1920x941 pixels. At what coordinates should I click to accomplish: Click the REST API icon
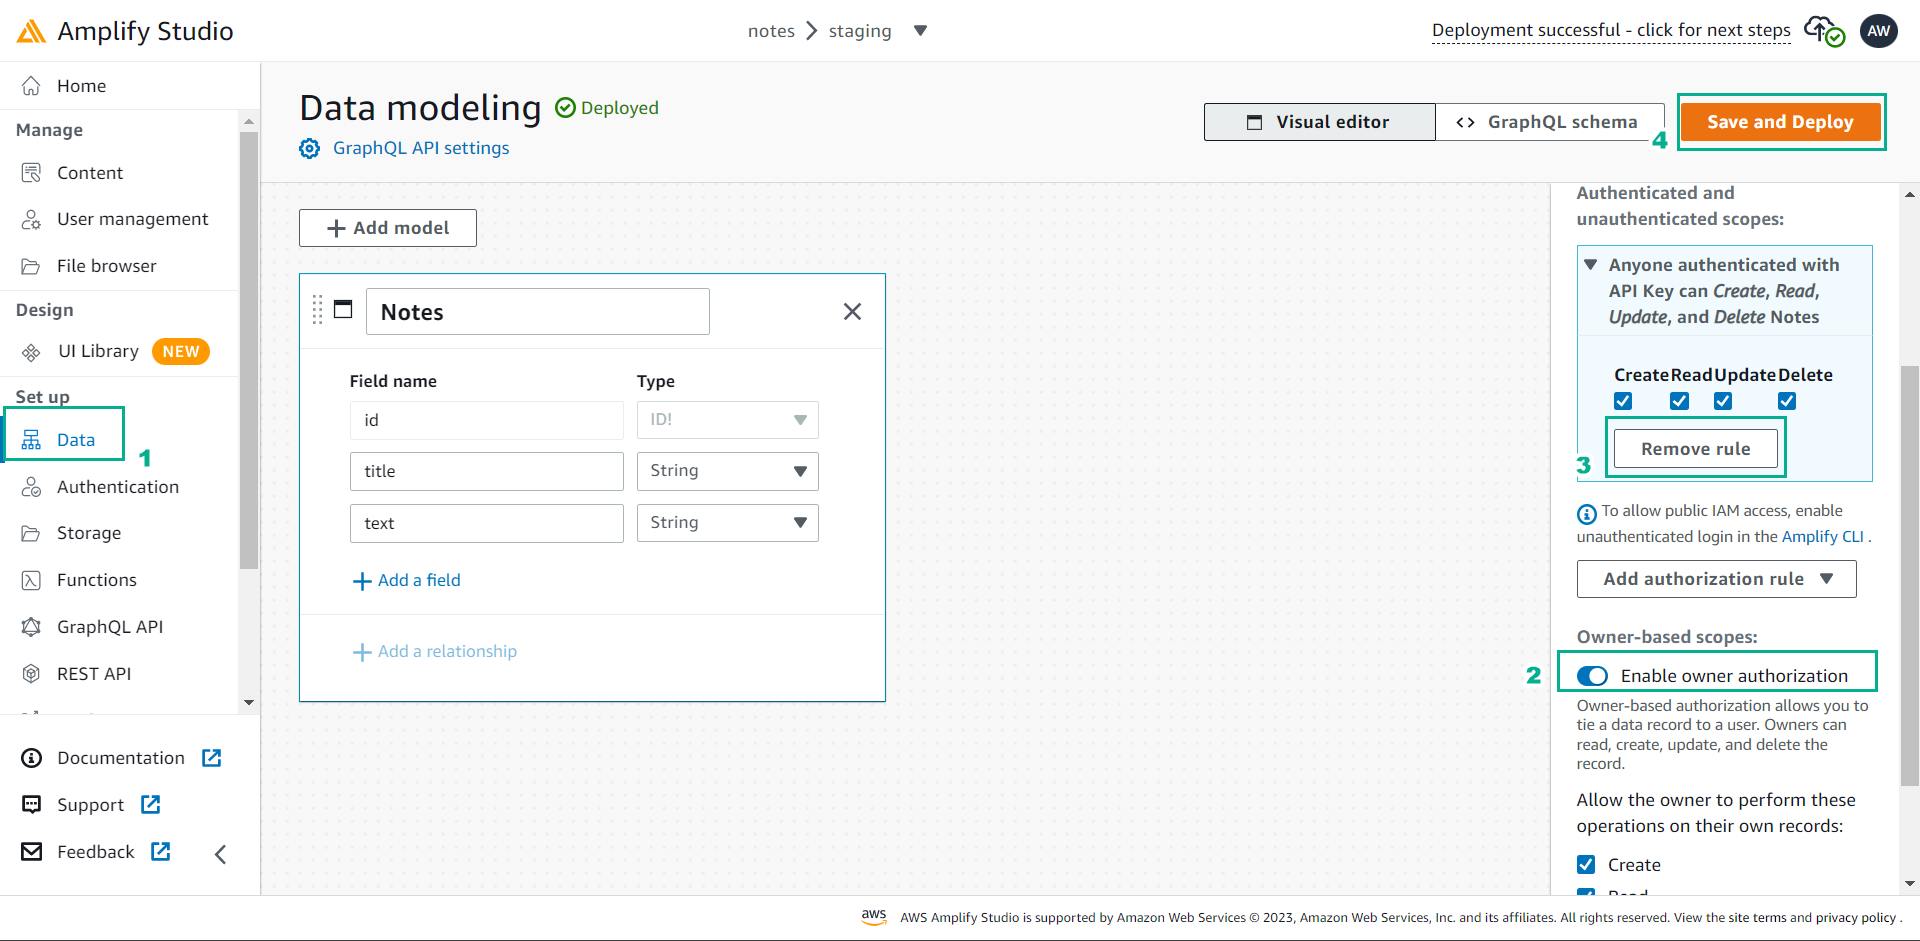[x=31, y=674]
